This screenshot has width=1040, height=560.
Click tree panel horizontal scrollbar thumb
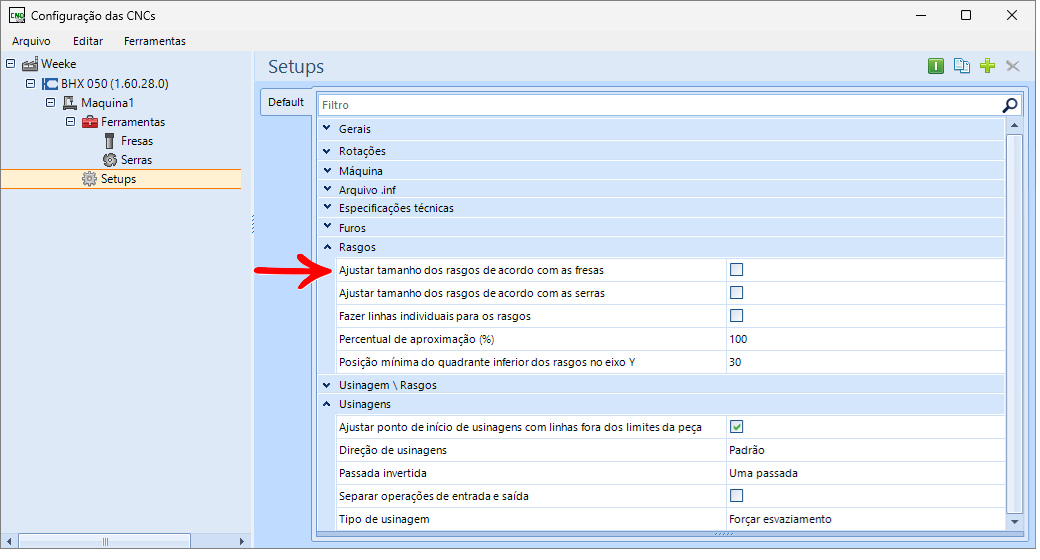pyautogui.click(x=105, y=541)
